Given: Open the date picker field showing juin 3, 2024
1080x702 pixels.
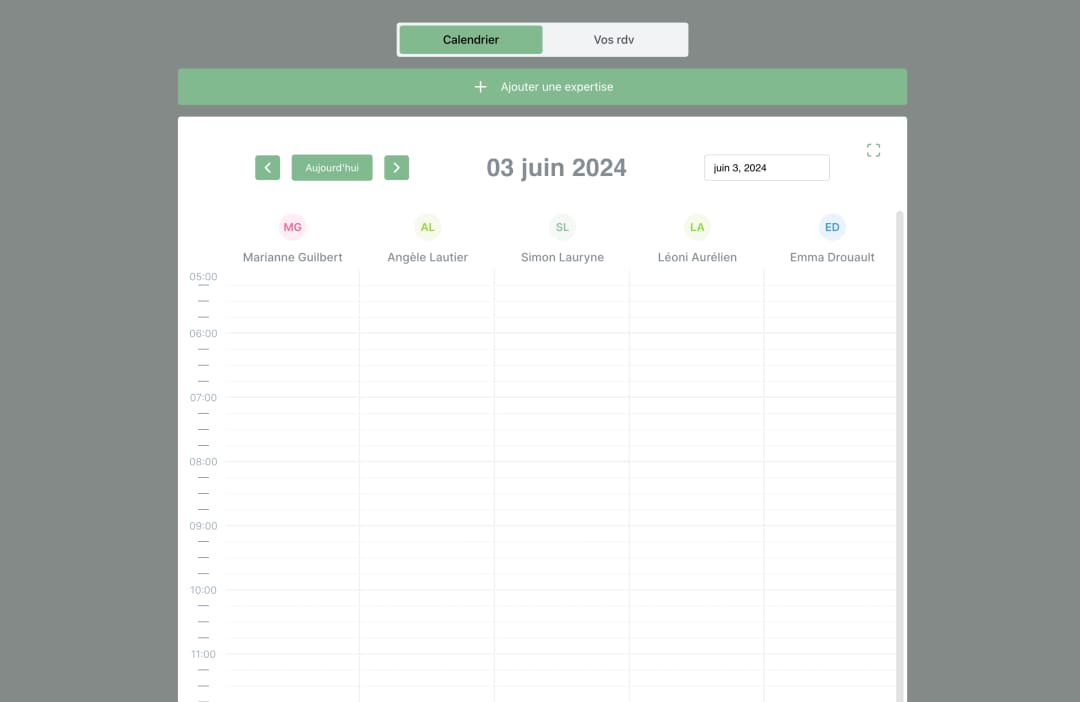Looking at the screenshot, I should 766,168.
